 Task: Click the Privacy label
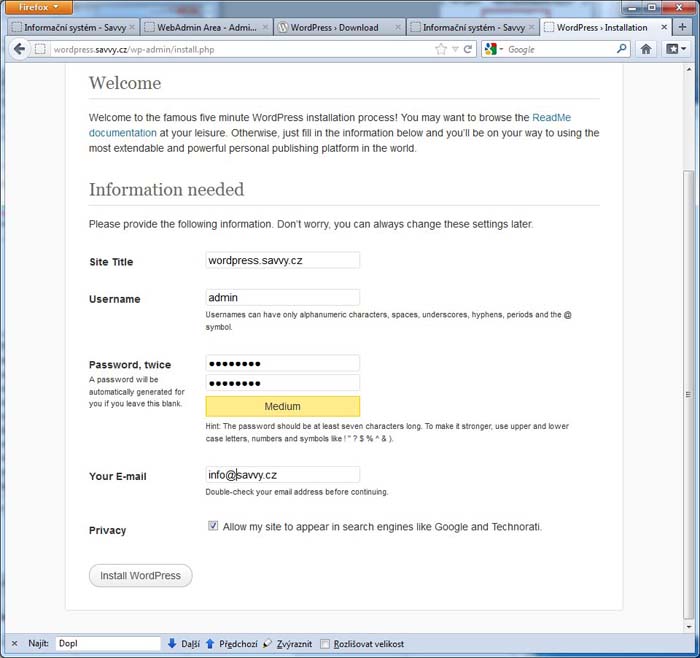[108, 530]
